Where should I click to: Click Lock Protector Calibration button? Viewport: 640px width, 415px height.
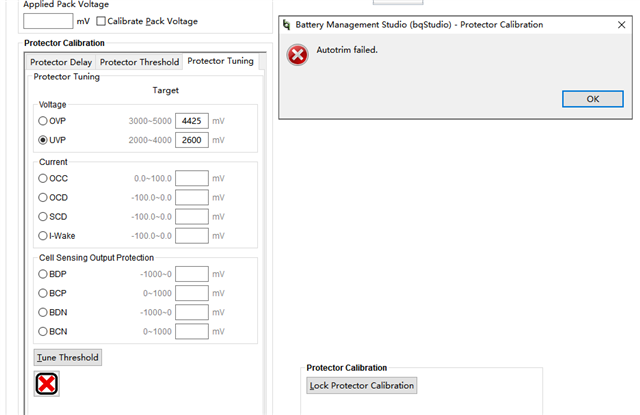coord(362,386)
